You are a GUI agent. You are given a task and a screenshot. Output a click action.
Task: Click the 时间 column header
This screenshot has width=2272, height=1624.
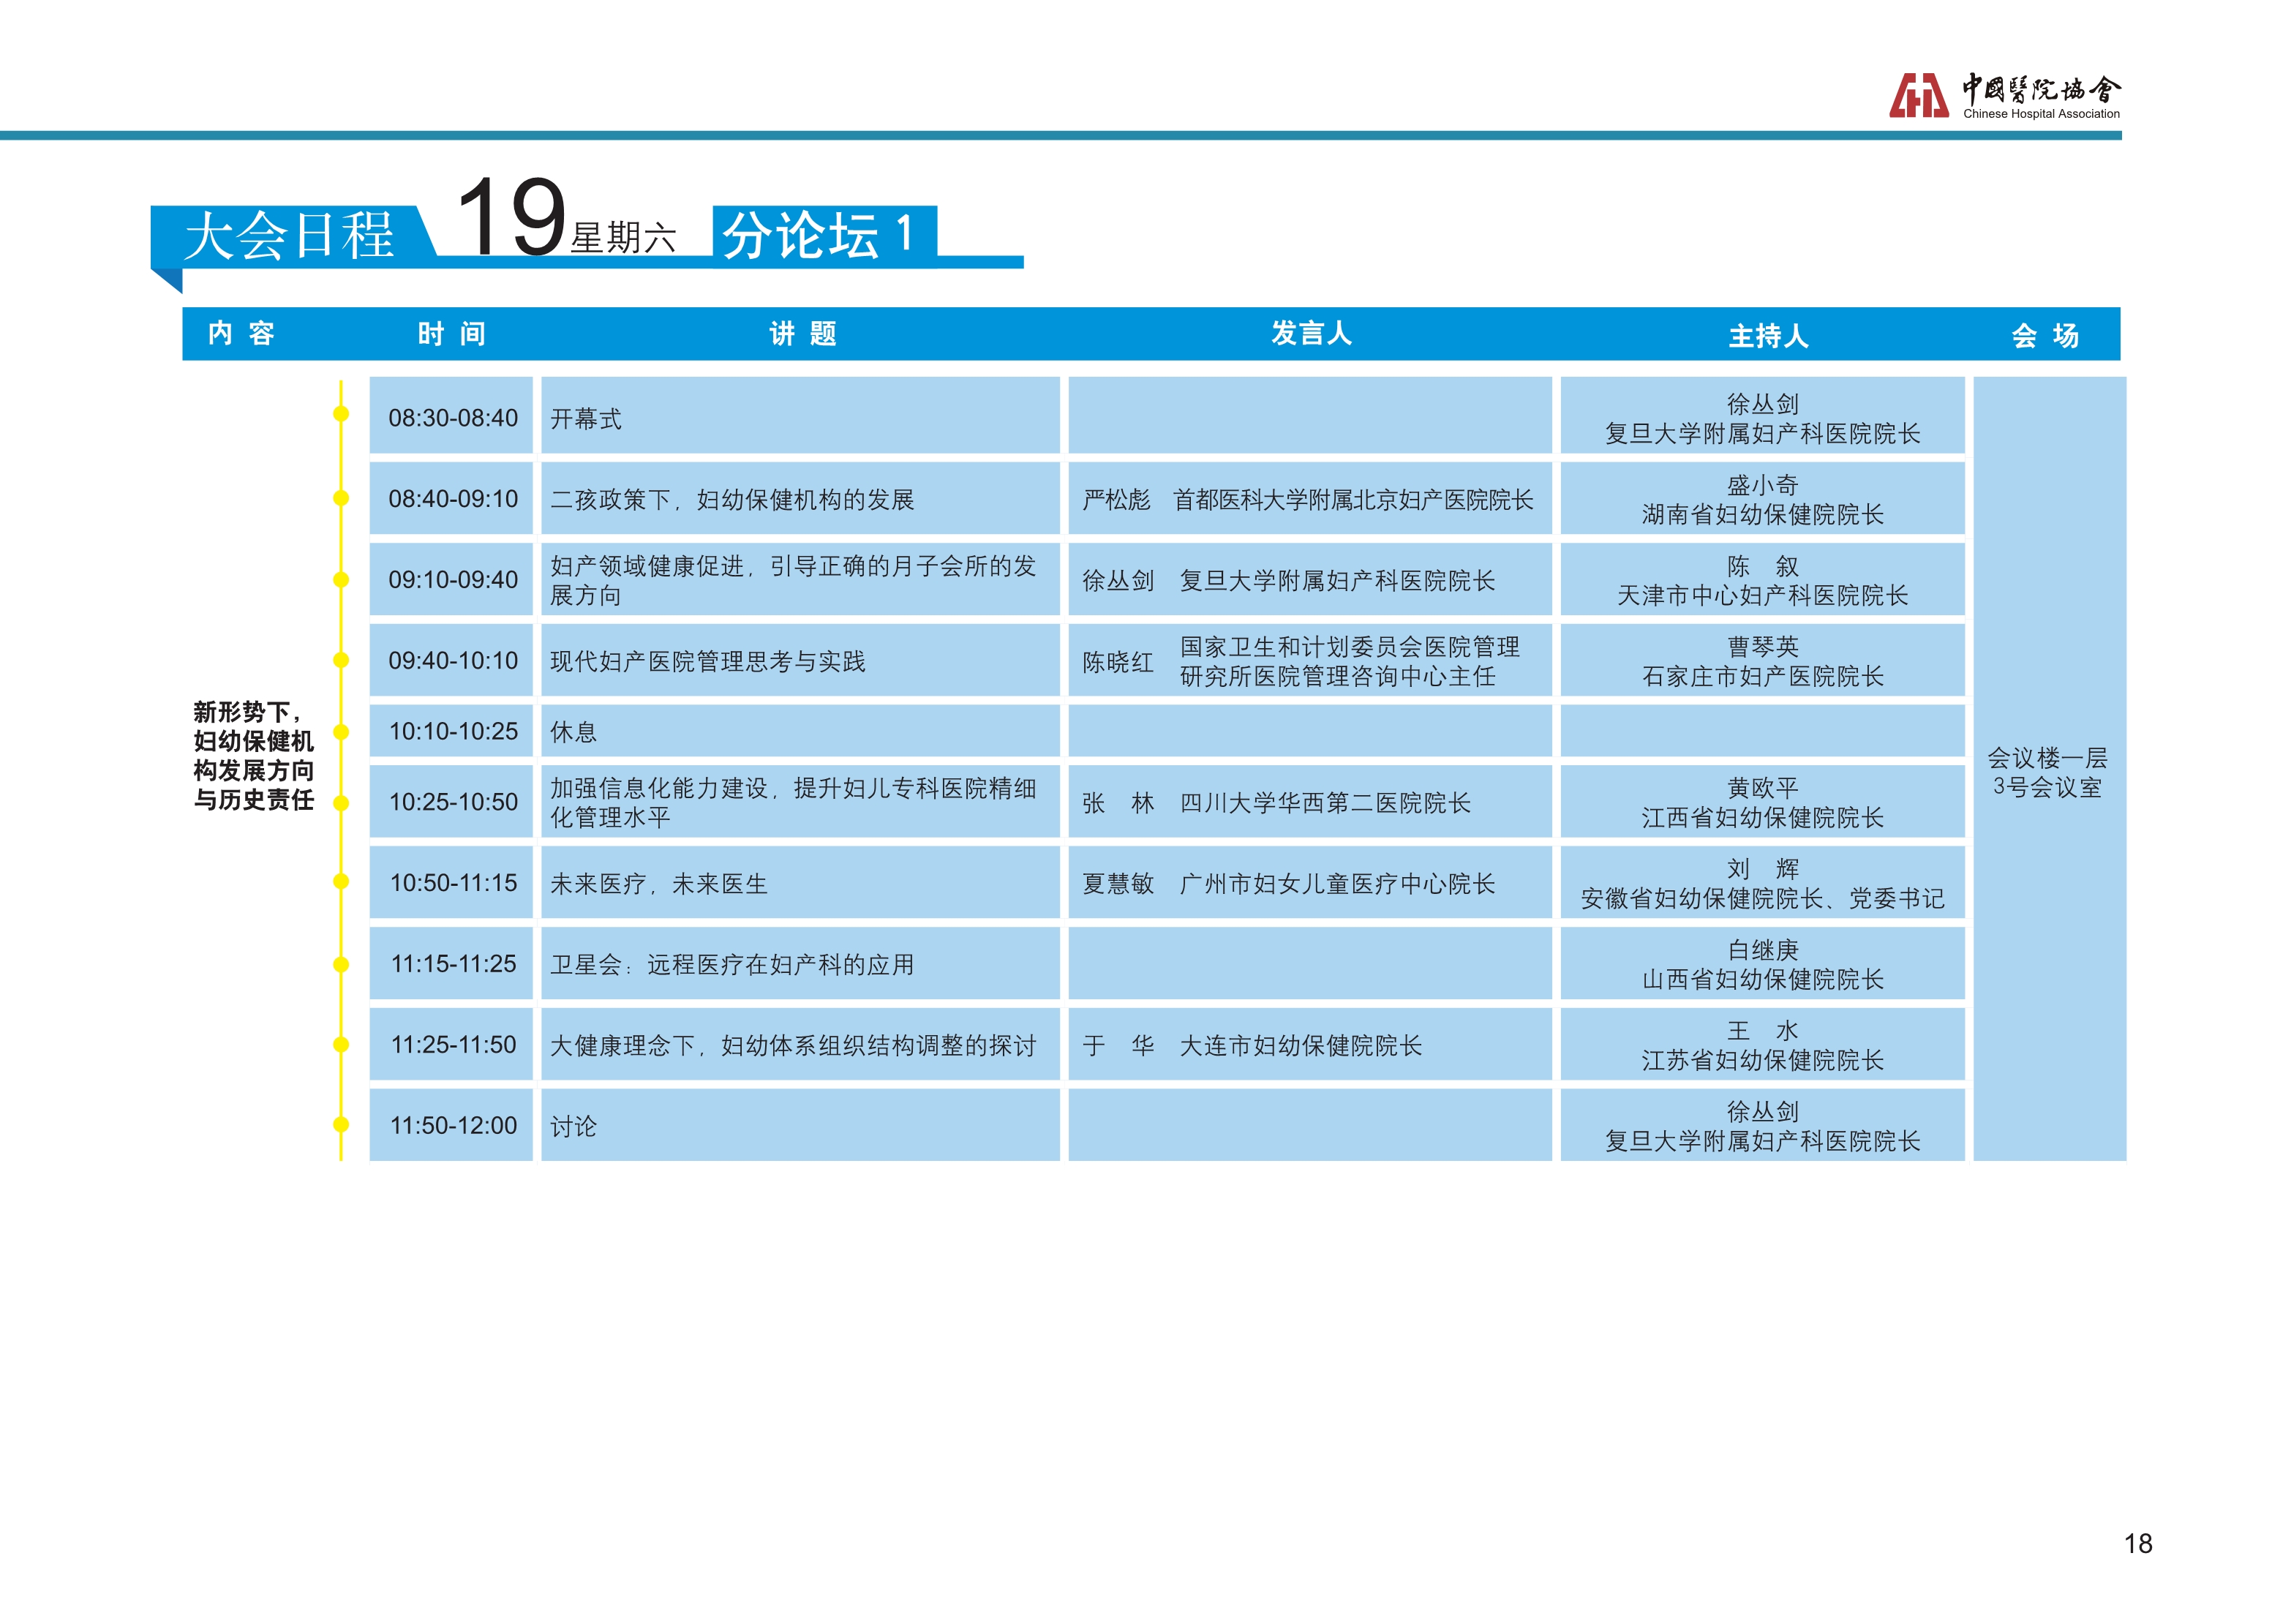click(x=452, y=333)
